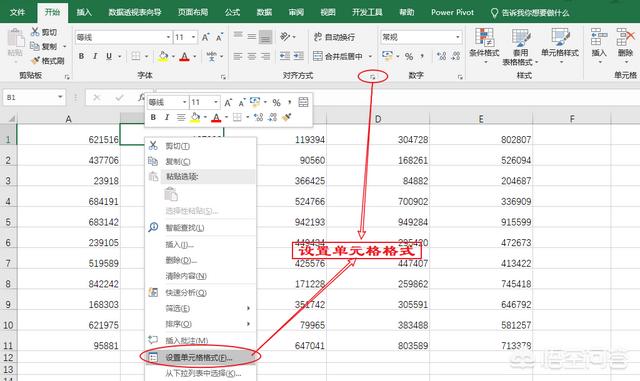This screenshot has width=640, height=381.
Task: Choose 智能查找(L) from the context menu
Action: 200,227
